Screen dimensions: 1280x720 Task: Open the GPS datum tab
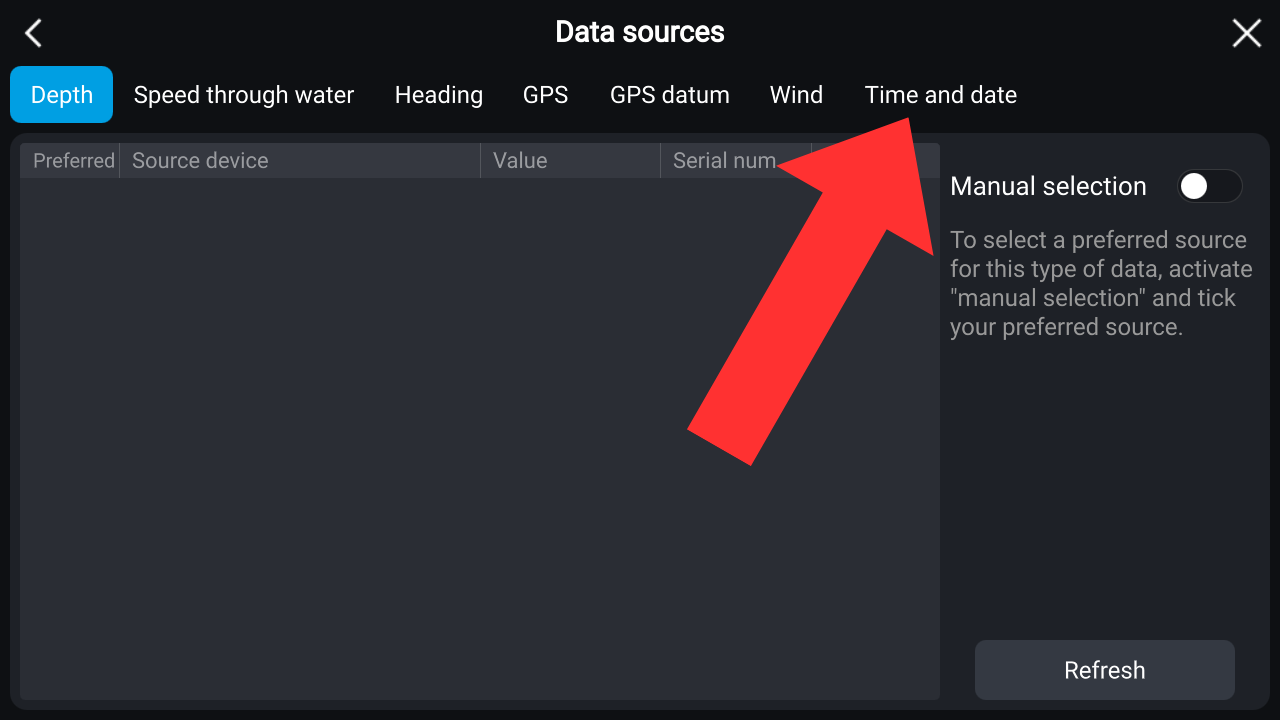(670, 95)
